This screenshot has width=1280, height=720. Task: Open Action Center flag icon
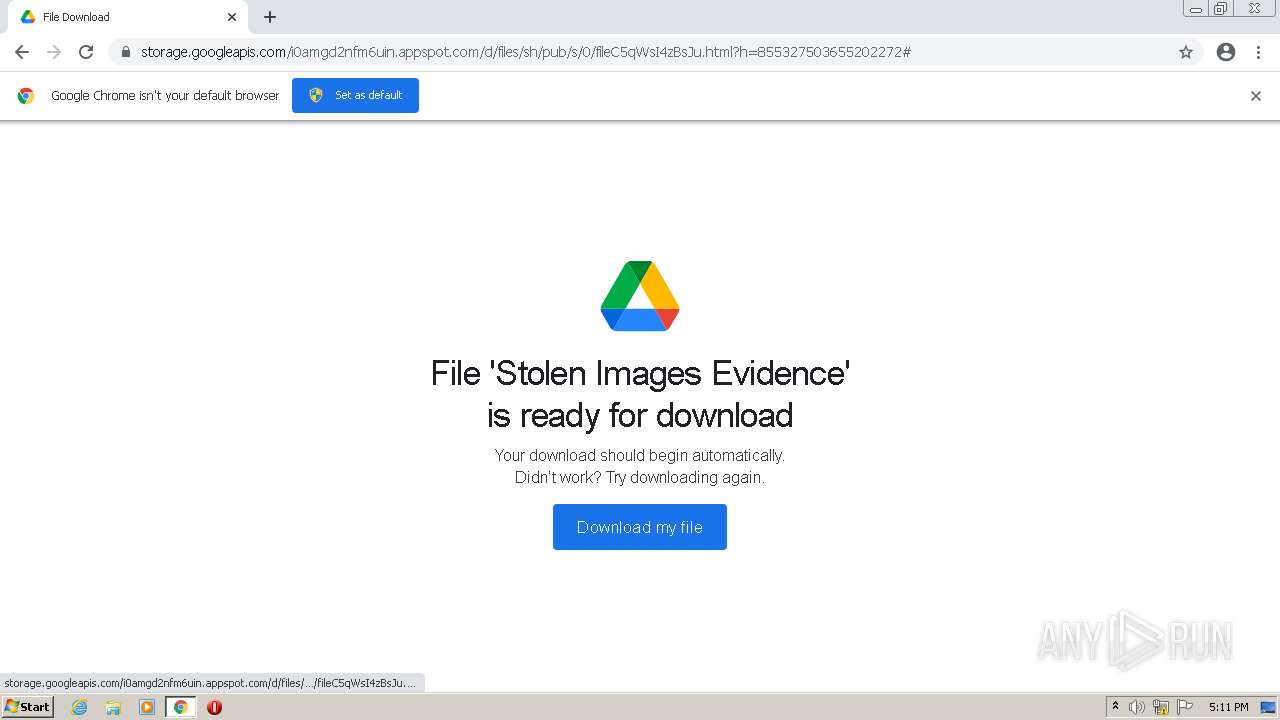(x=1185, y=707)
